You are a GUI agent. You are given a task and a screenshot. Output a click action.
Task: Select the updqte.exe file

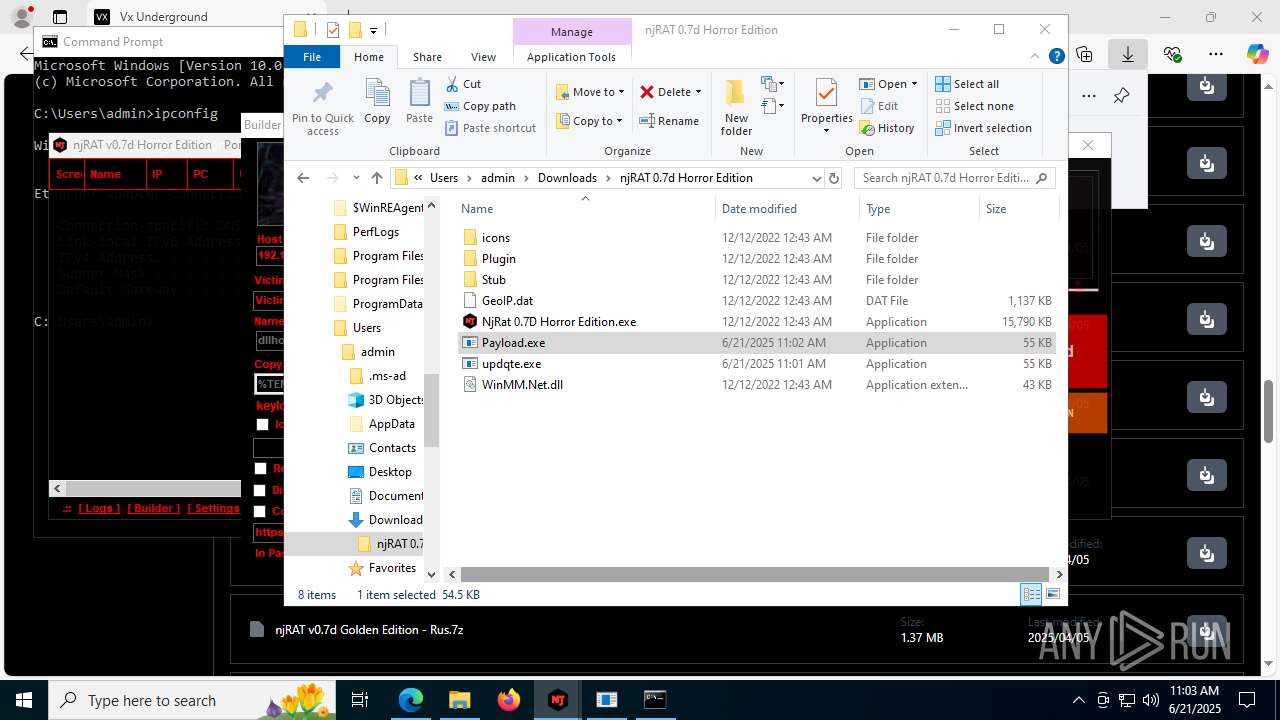[757, 364]
